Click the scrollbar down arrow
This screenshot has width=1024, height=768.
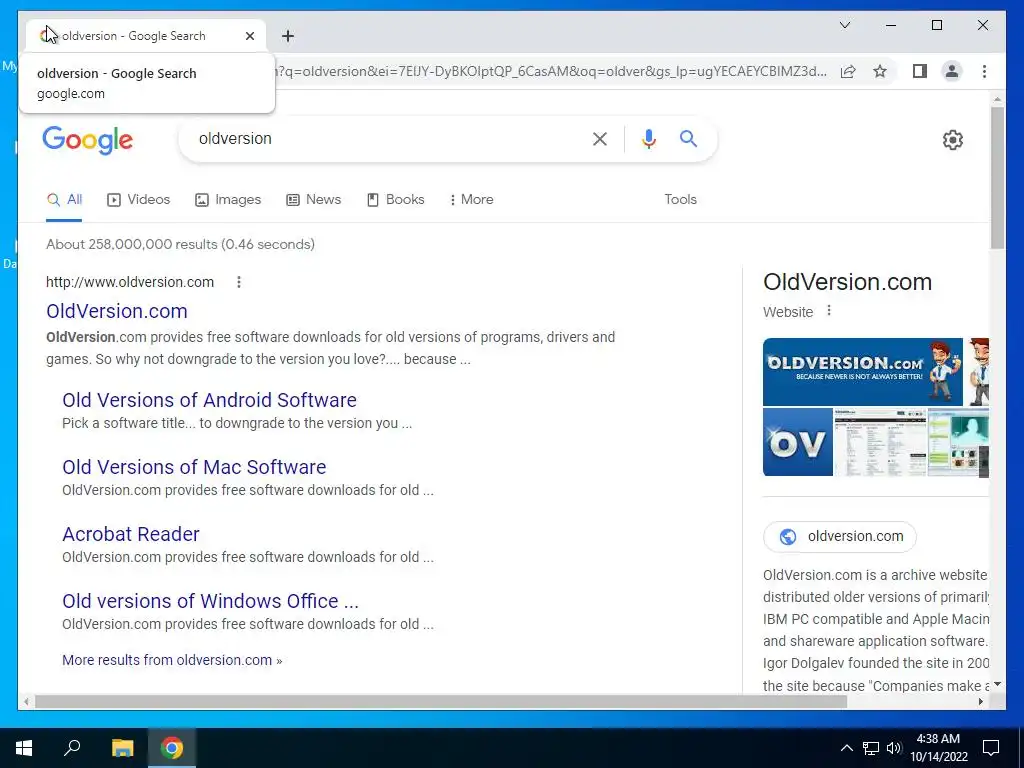pyautogui.click(x=997, y=684)
